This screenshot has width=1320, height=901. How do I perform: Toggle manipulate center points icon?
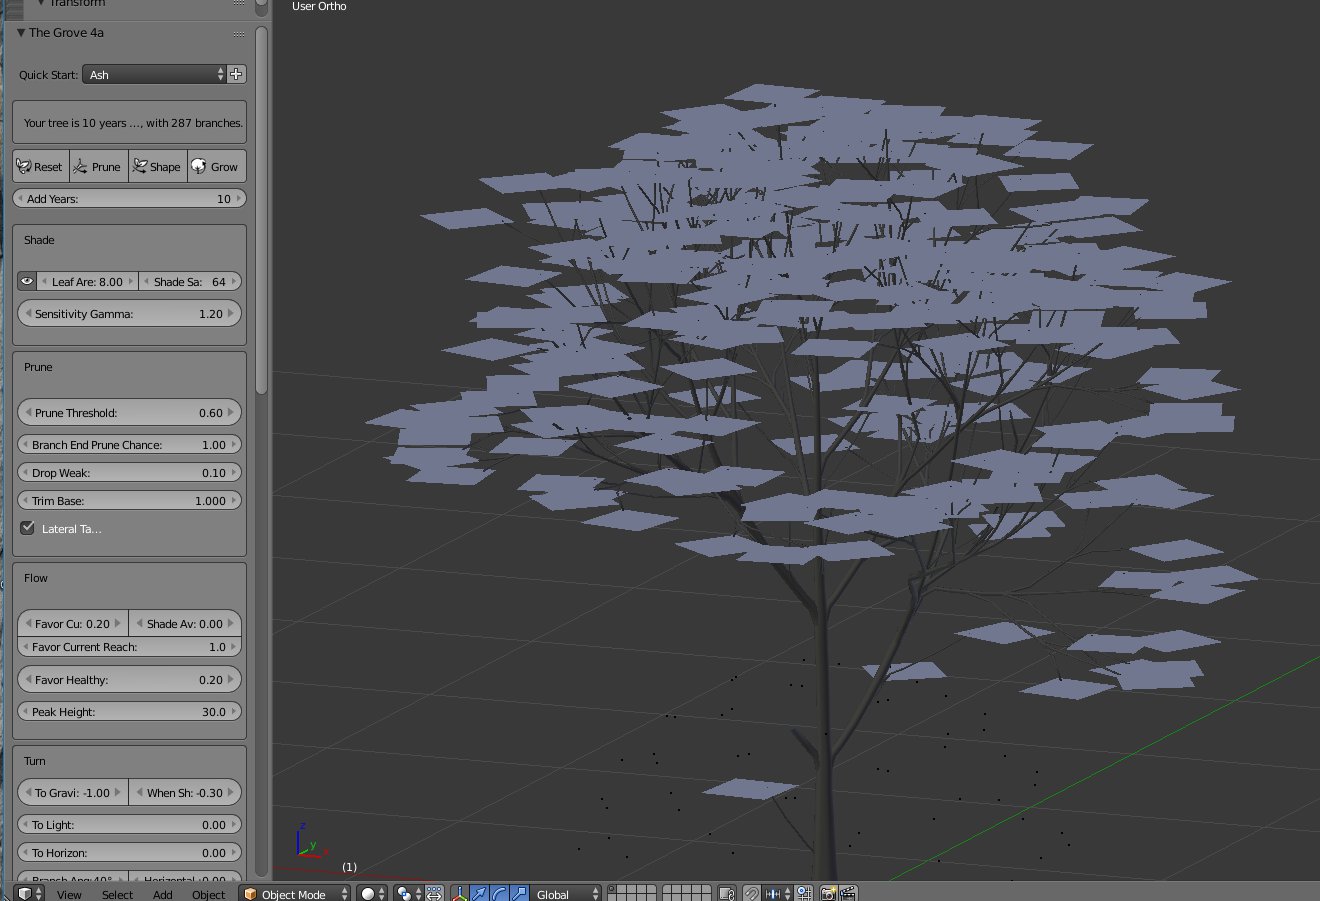click(435, 894)
